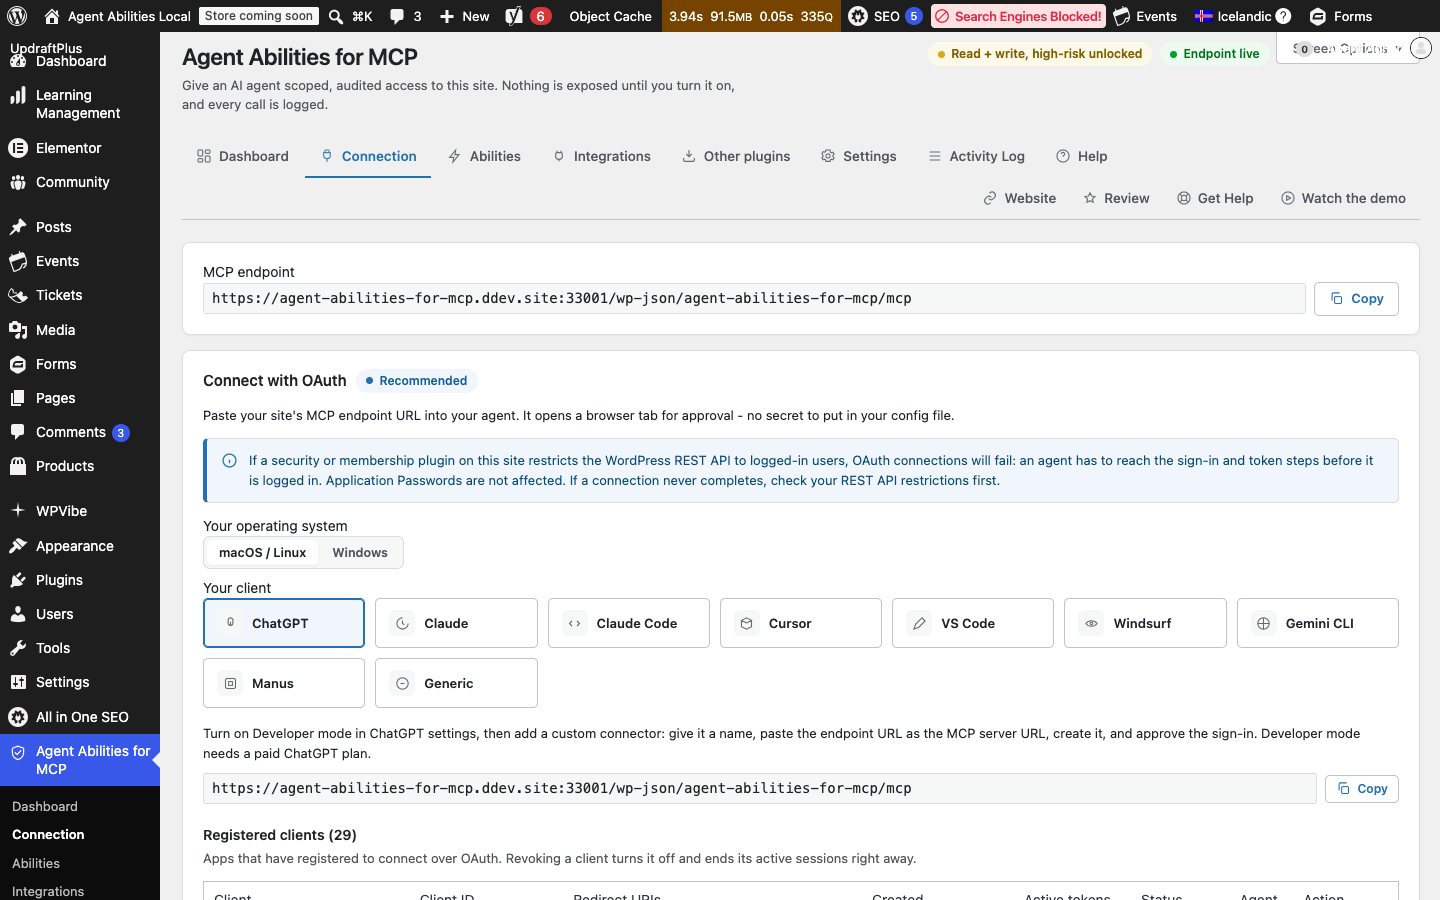Viewport: 1440px width, 900px height.
Task: Switch to the Abilities tab
Action: tap(485, 156)
